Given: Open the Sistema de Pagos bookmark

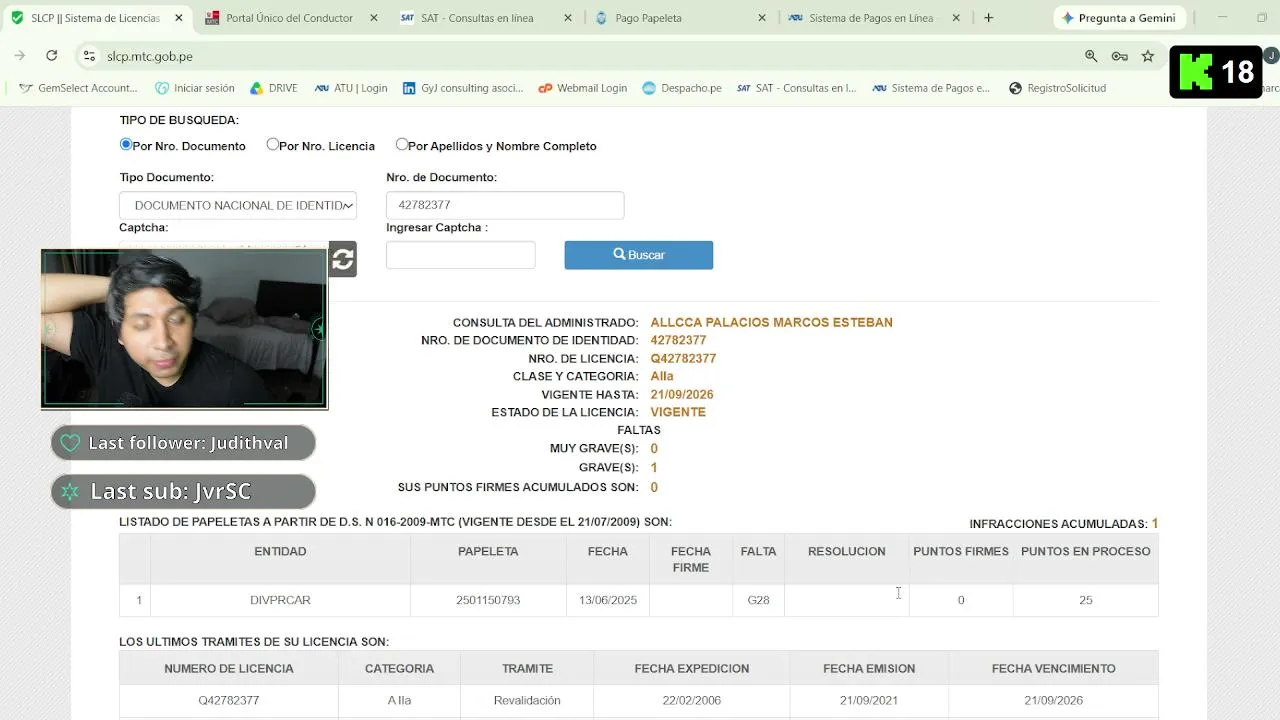Looking at the screenshot, I should [931, 88].
